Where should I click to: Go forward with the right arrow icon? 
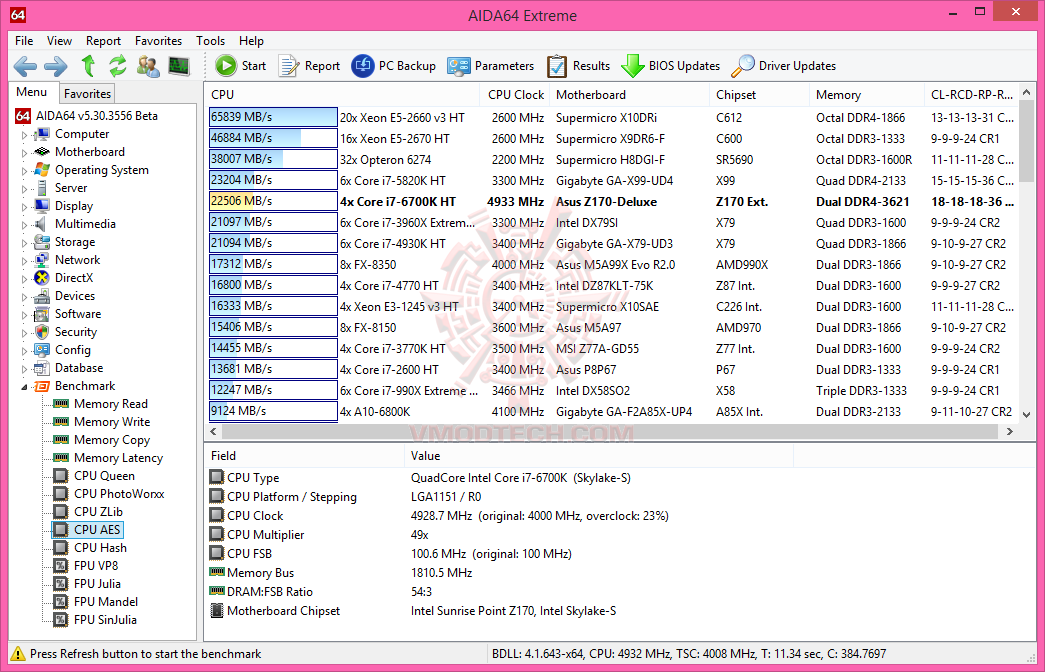coord(56,66)
